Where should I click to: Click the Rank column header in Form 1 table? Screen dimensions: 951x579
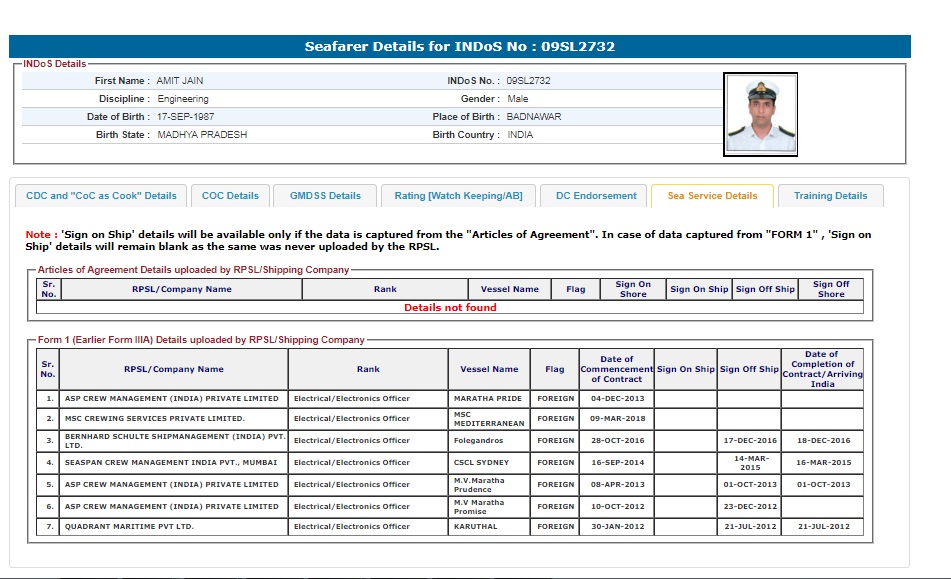pos(368,369)
